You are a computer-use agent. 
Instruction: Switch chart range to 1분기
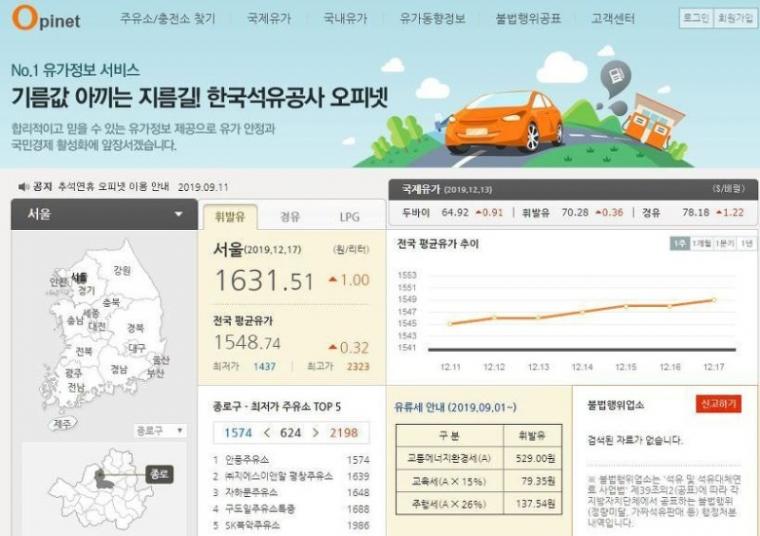725,243
